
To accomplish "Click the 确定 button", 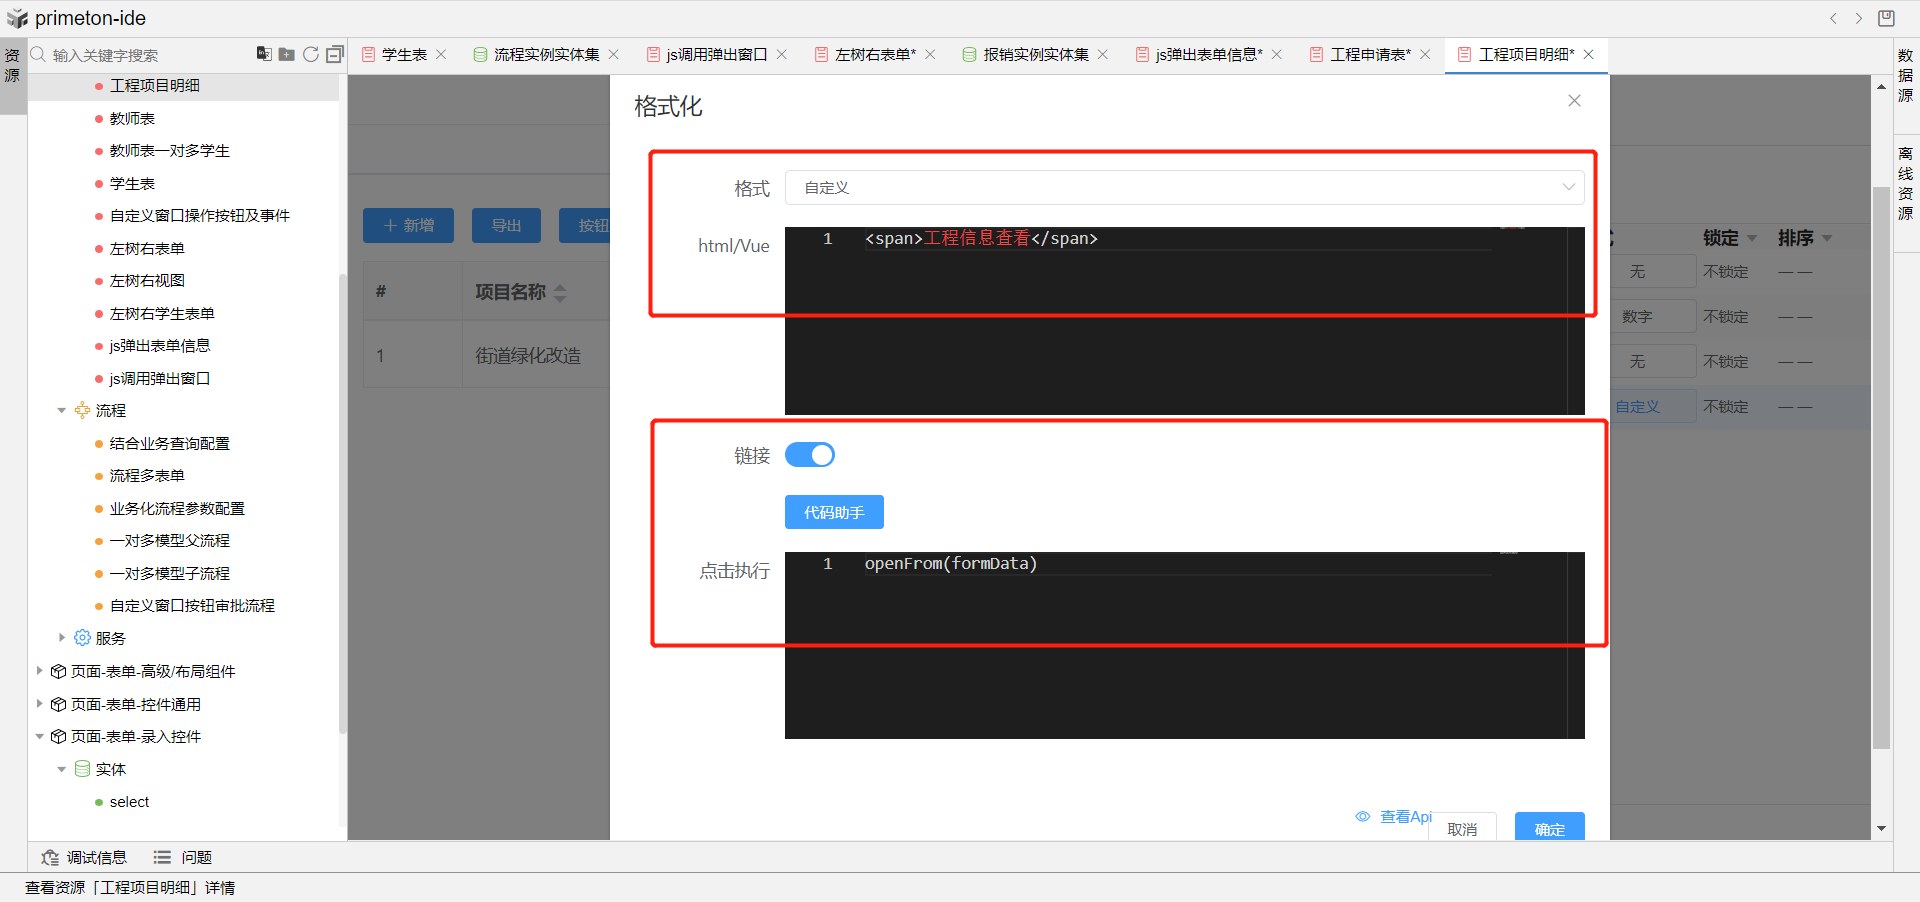I will pyautogui.click(x=1549, y=828).
